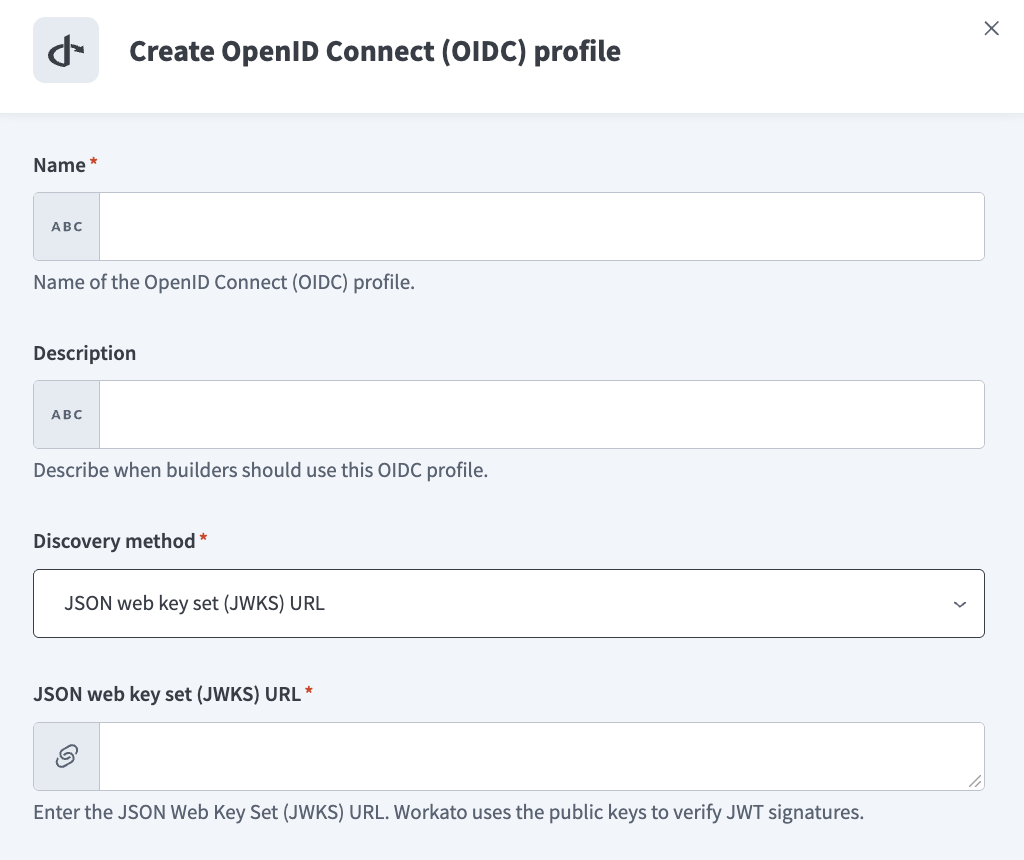1024x860 pixels.
Task: Click the Discovery method dropdown chevron
Action: pos(959,604)
